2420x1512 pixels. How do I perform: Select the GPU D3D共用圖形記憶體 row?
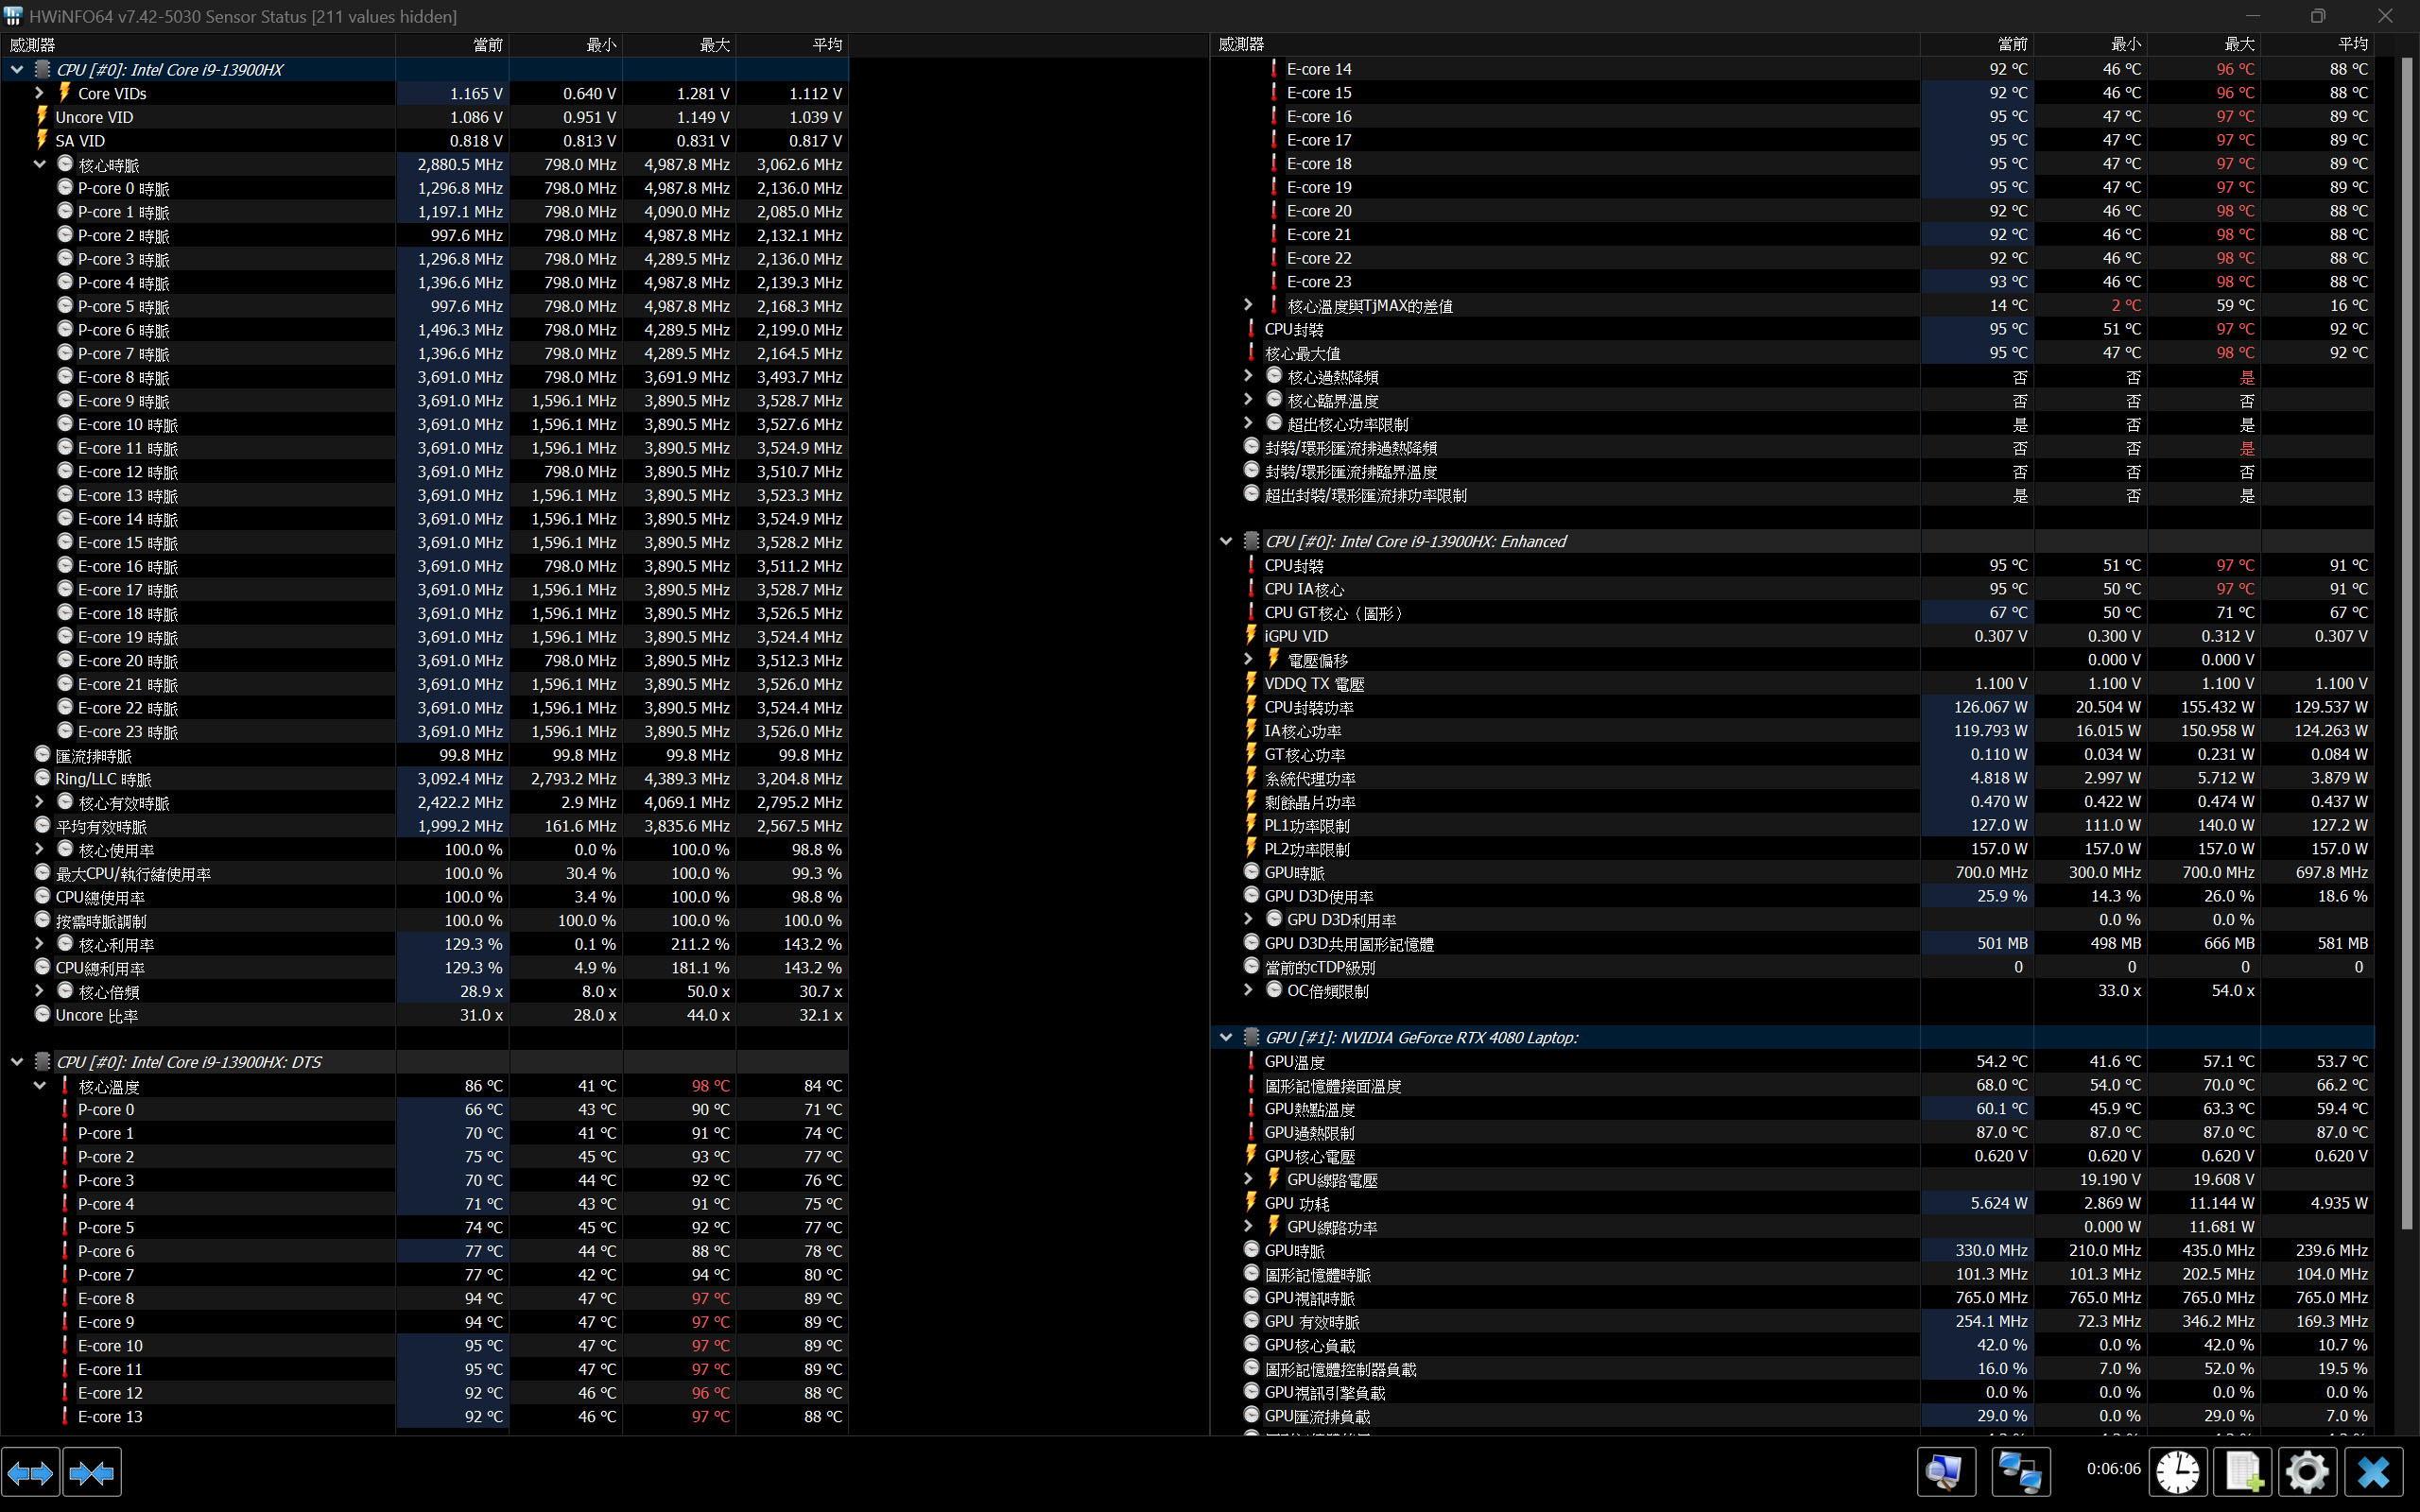click(x=1793, y=943)
